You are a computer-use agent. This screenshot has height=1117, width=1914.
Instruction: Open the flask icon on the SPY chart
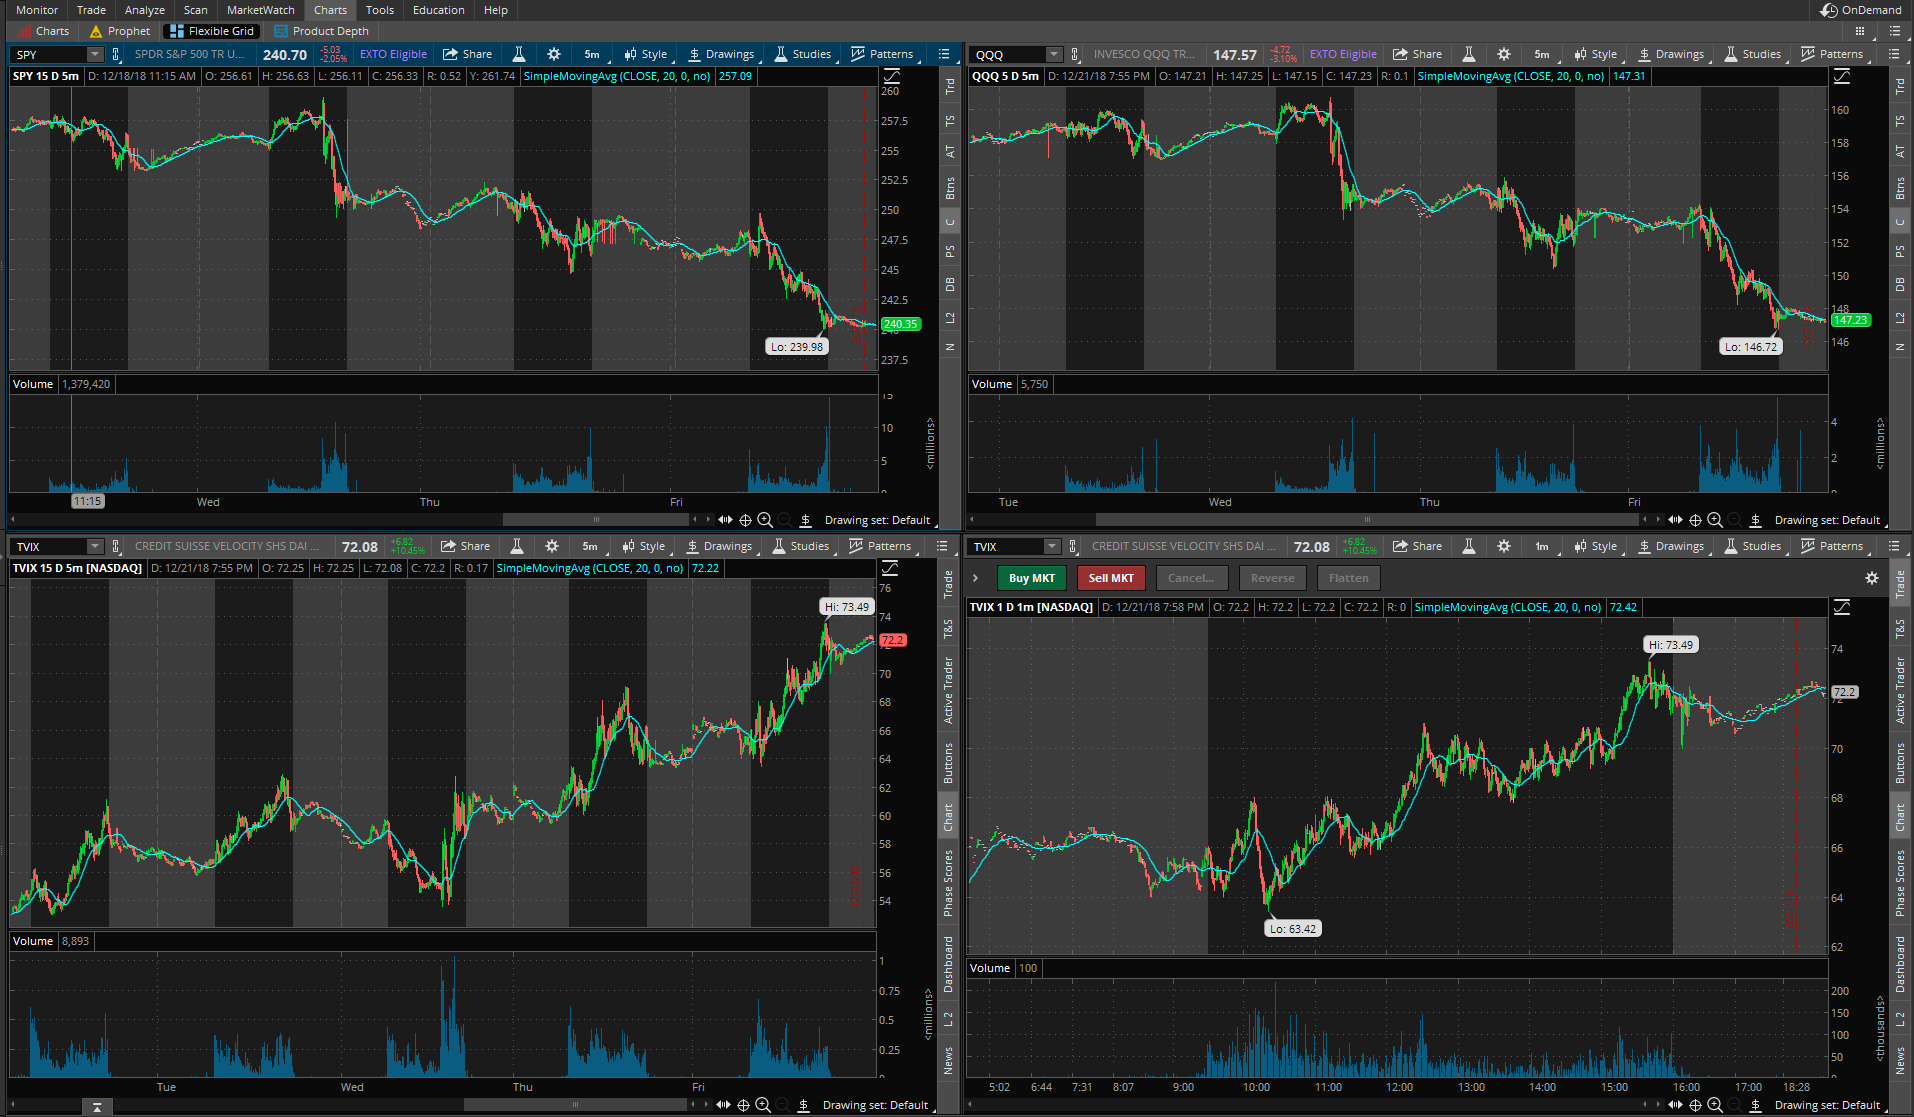[x=519, y=54]
